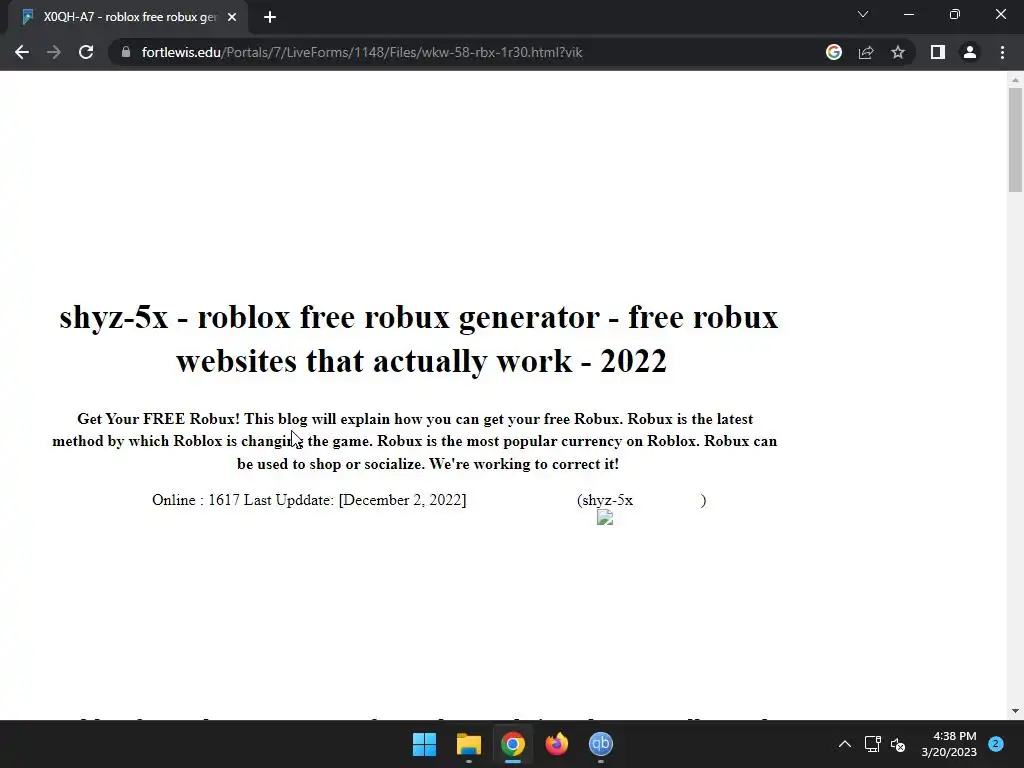Open the Google icon in the address bar
This screenshot has height=768, width=1024.
tap(834, 52)
